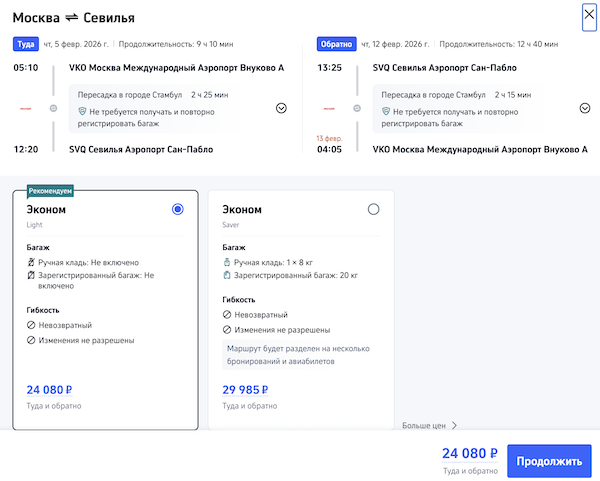This screenshot has height=481, width=600.
Task: Expand outbound Istanbul layover details
Action: [x=281, y=108]
